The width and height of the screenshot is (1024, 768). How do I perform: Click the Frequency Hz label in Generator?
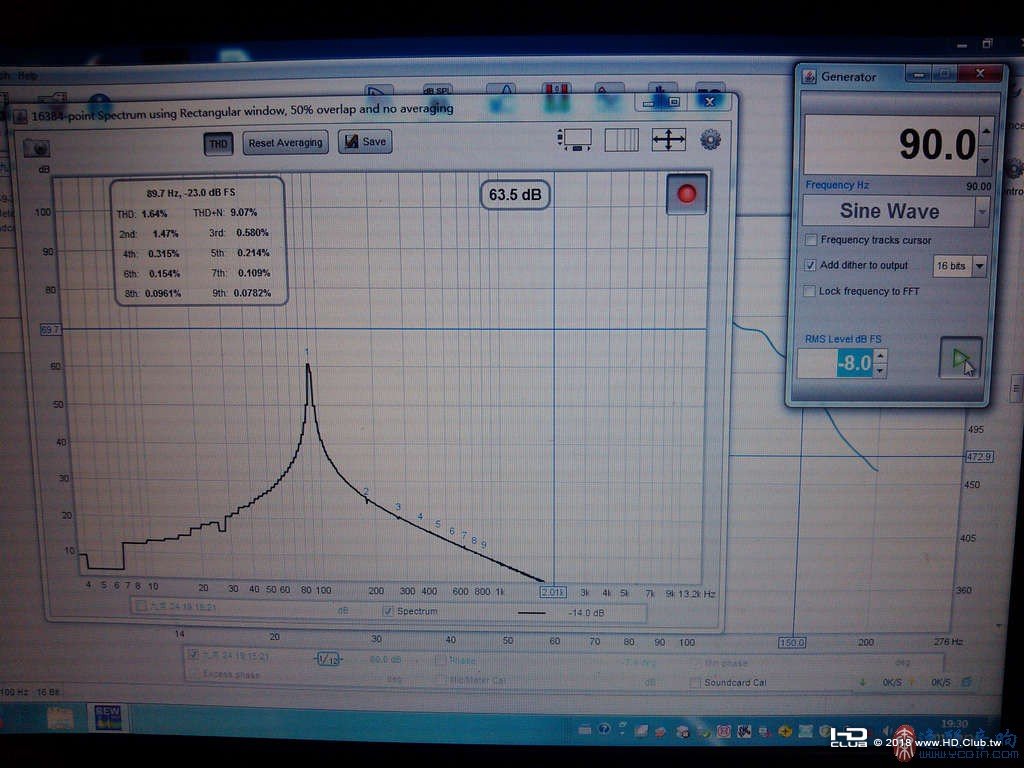837,185
